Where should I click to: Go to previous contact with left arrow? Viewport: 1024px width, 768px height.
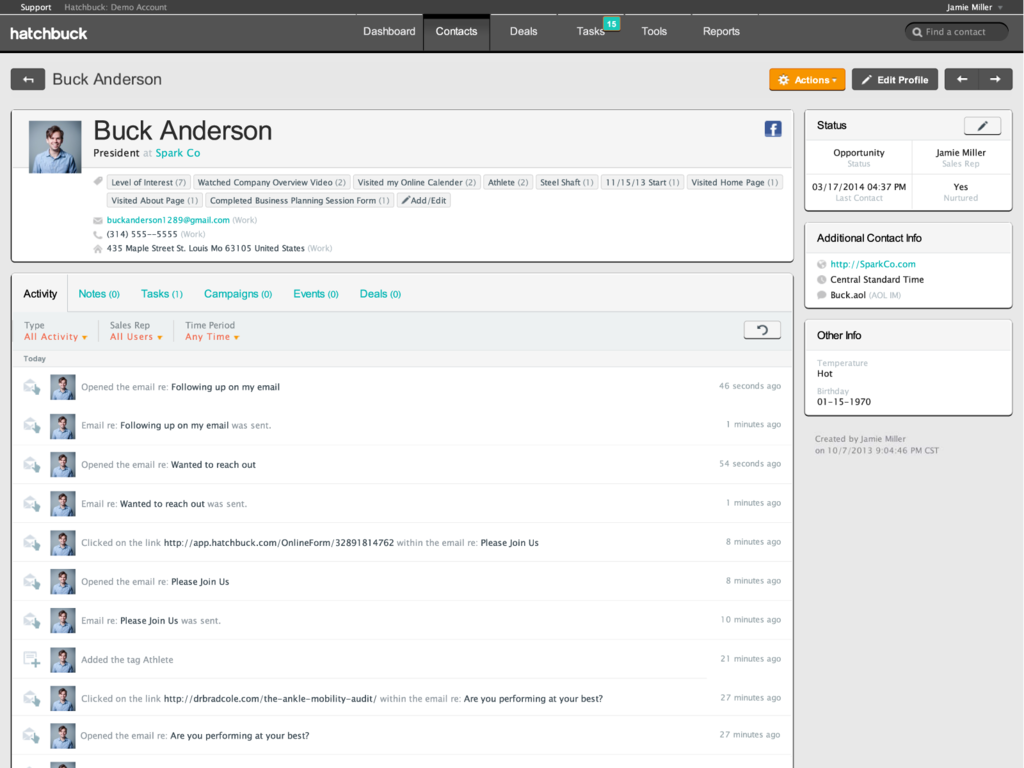coord(961,79)
